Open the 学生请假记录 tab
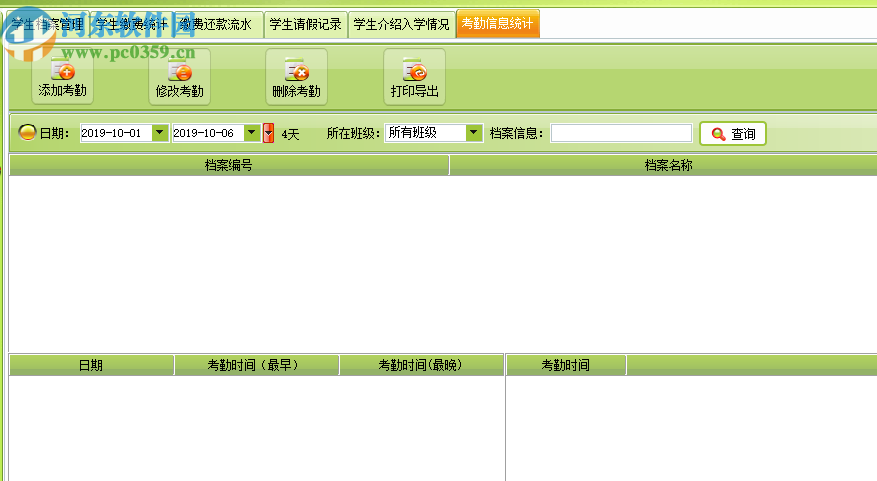Viewport: 877px width, 481px height. click(305, 25)
